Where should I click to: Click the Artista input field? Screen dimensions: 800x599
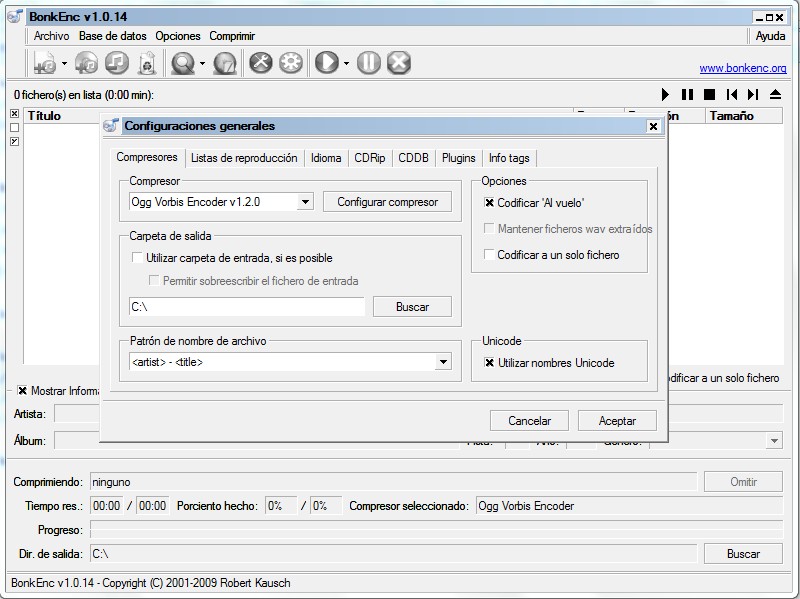[x=77, y=413]
